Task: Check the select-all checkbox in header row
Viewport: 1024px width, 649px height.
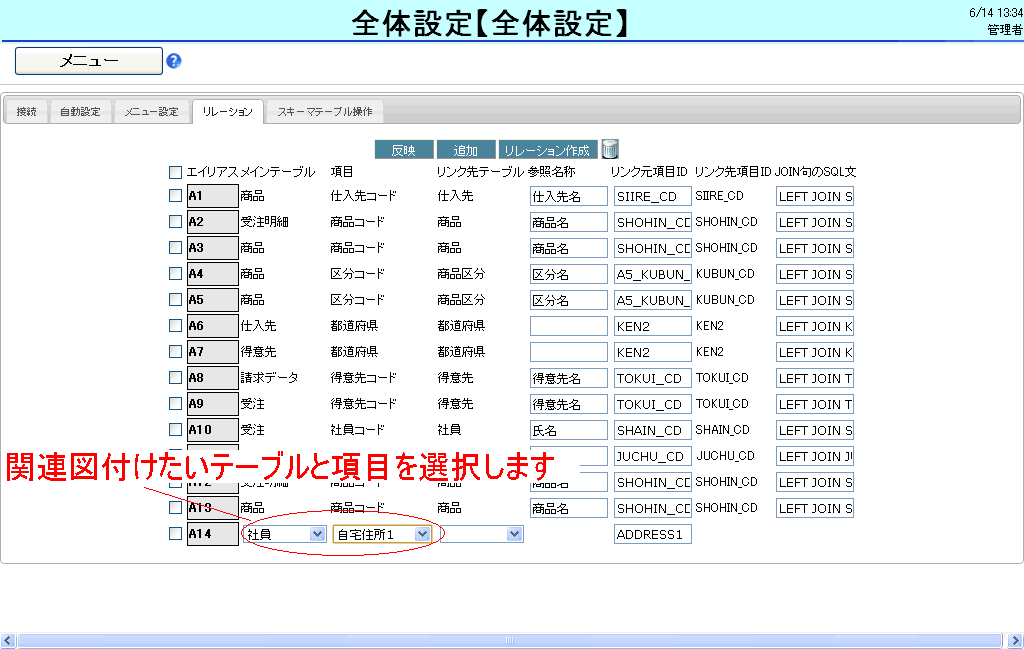Action: pyautogui.click(x=176, y=172)
